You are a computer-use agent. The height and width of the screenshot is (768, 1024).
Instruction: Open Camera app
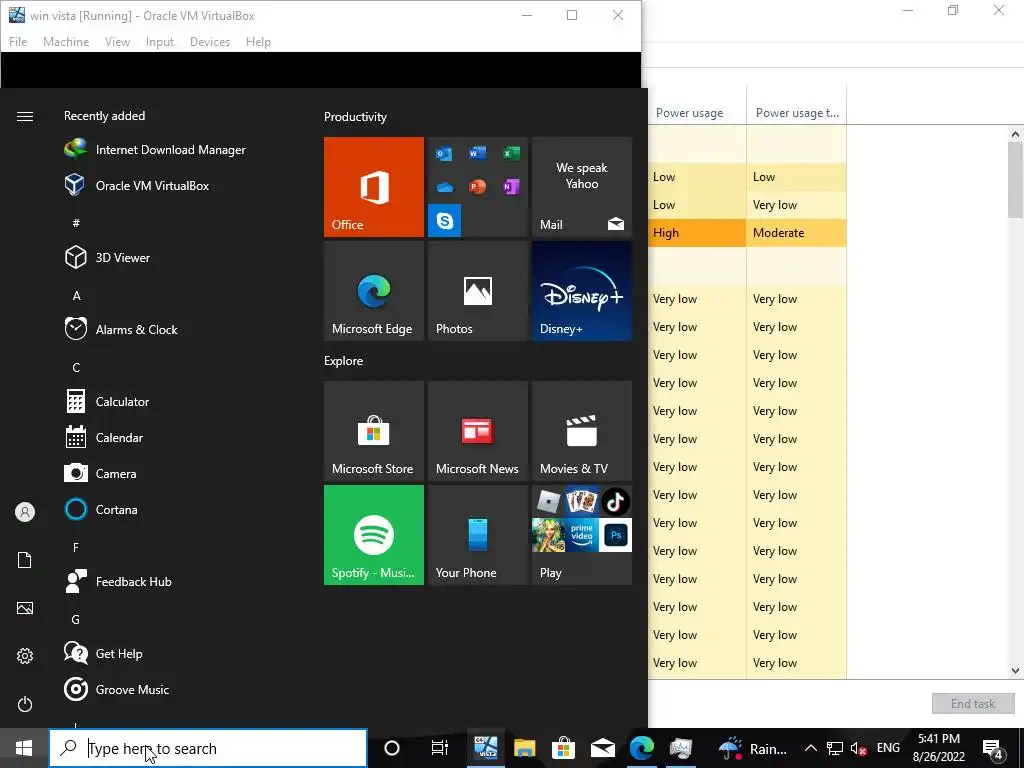(x=101, y=473)
